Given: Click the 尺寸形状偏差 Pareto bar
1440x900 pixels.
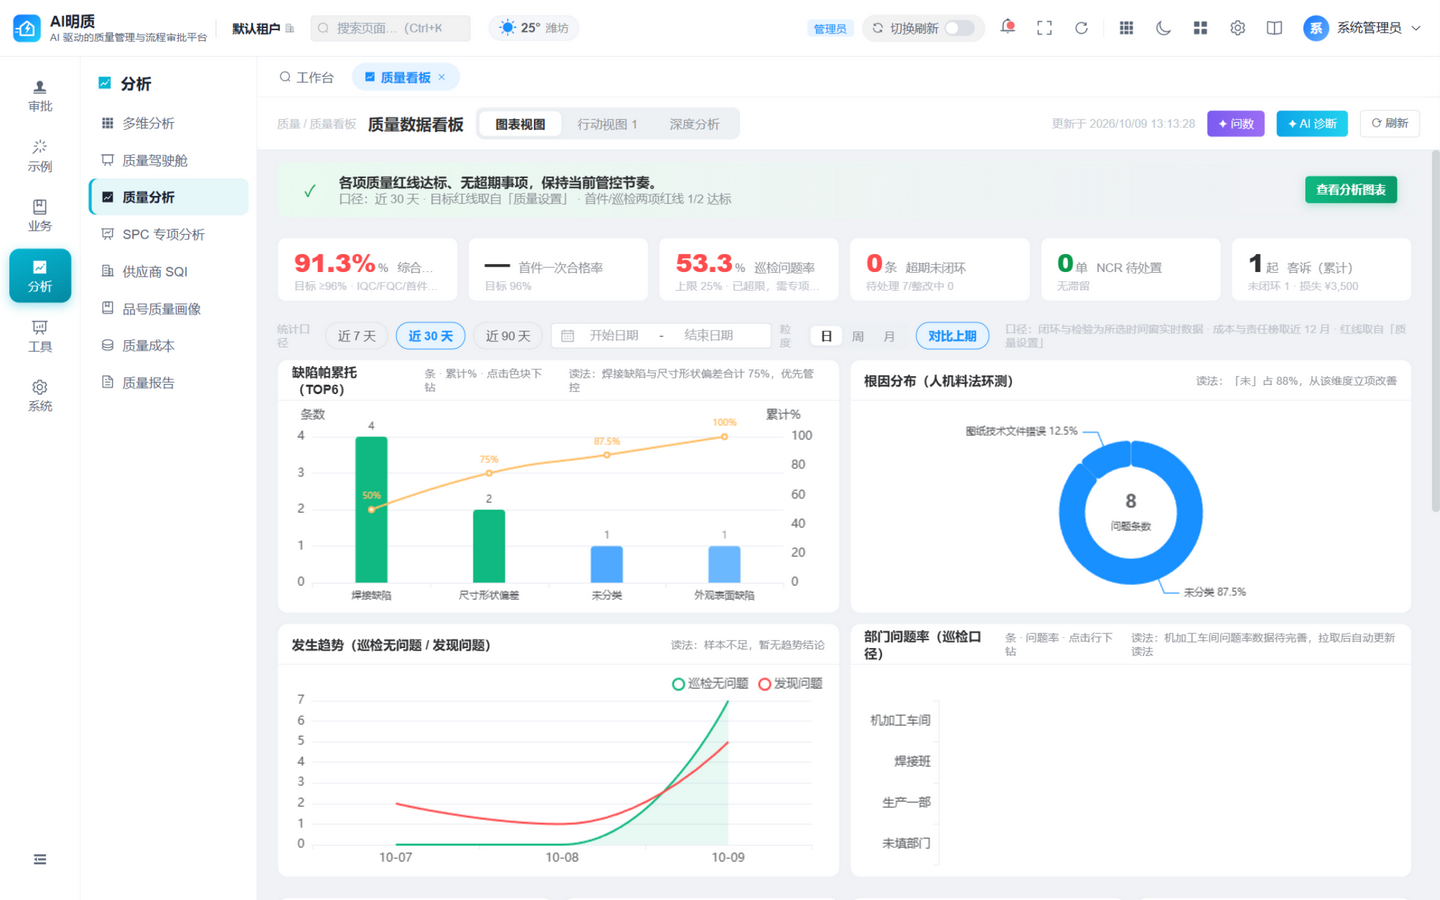Looking at the screenshot, I should [489, 546].
